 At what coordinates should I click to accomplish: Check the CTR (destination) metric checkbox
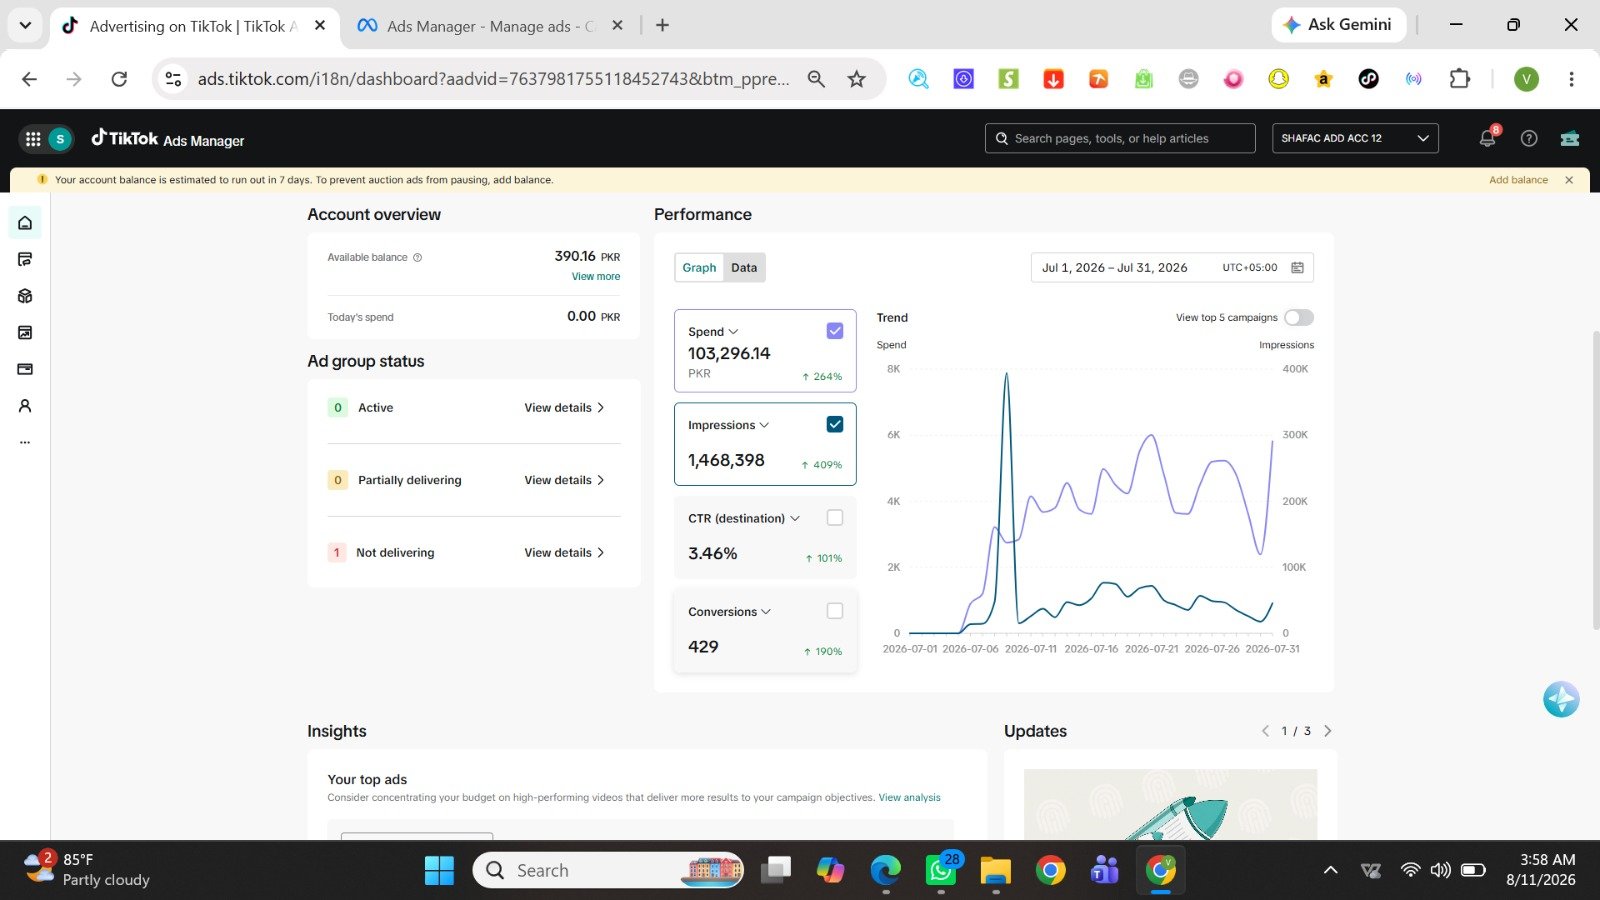tap(835, 518)
